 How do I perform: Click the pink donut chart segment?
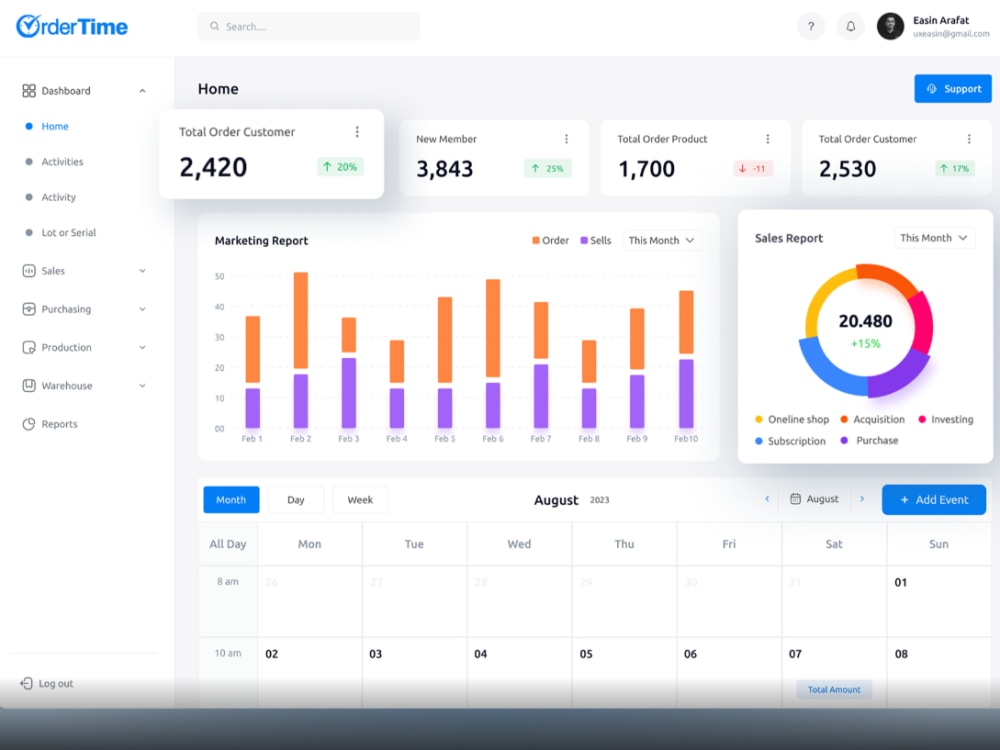pyautogui.click(x=921, y=323)
